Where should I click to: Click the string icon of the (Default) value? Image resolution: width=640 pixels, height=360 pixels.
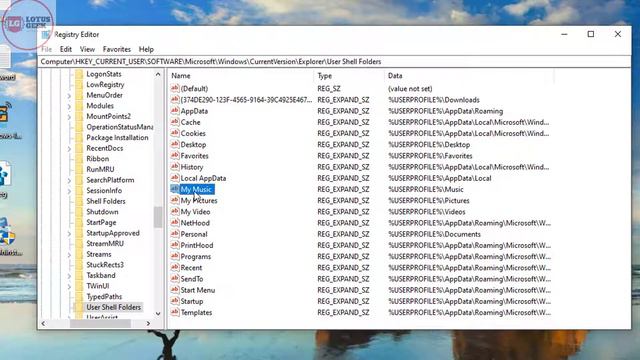[175, 88]
